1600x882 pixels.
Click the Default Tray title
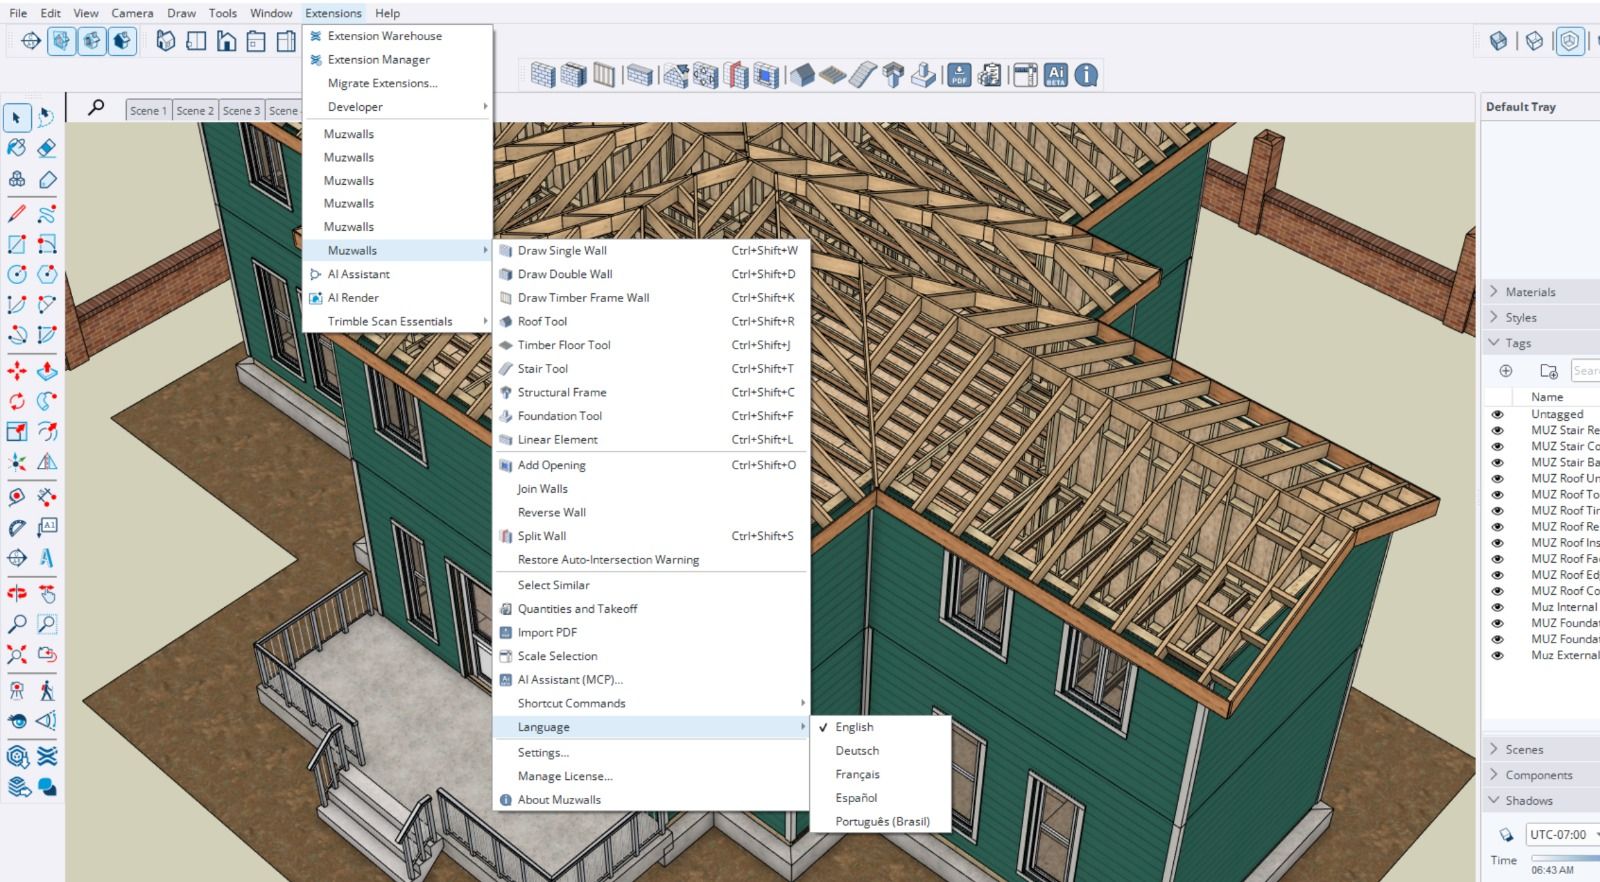pyautogui.click(x=1521, y=107)
